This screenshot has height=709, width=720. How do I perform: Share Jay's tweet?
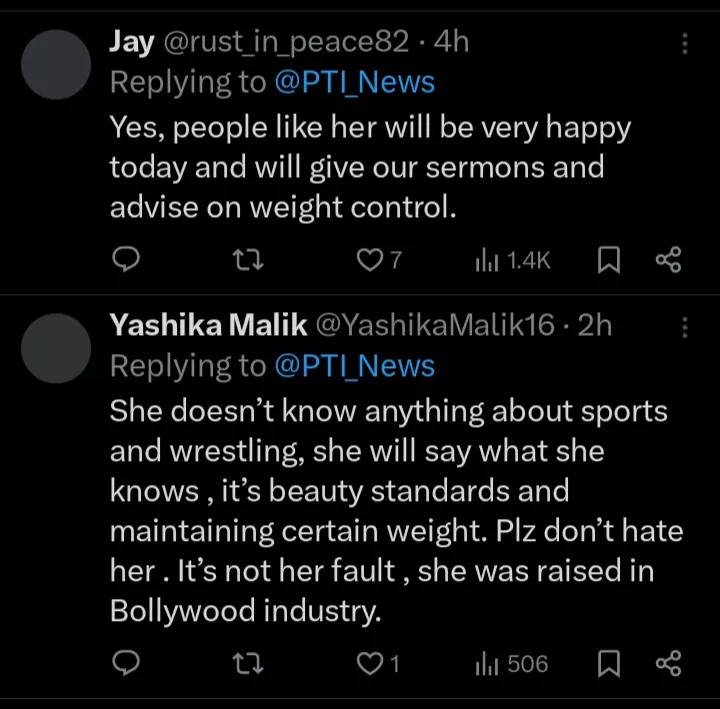[x=668, y=261]
